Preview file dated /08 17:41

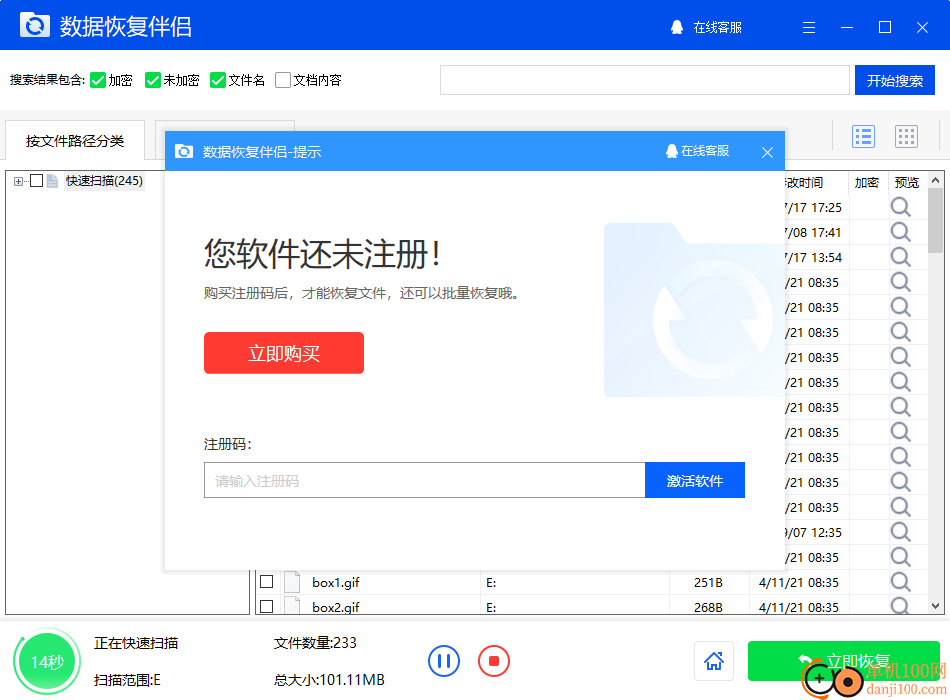click(x=900, y=232)
